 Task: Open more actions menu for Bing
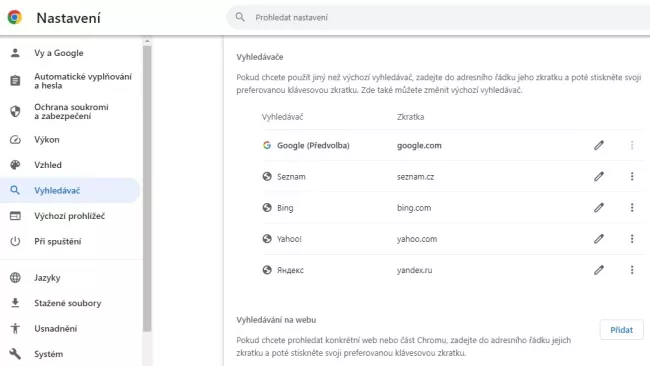pos(632,207)
